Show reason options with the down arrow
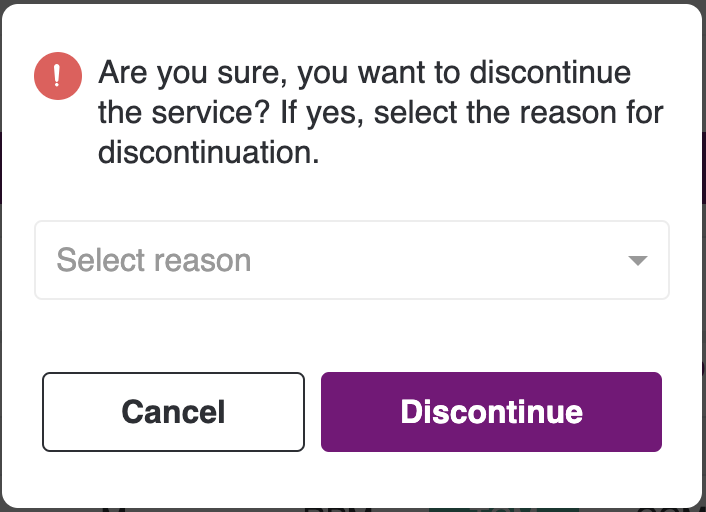Screen dimensions: 706x512 click(x=638, y=260)
